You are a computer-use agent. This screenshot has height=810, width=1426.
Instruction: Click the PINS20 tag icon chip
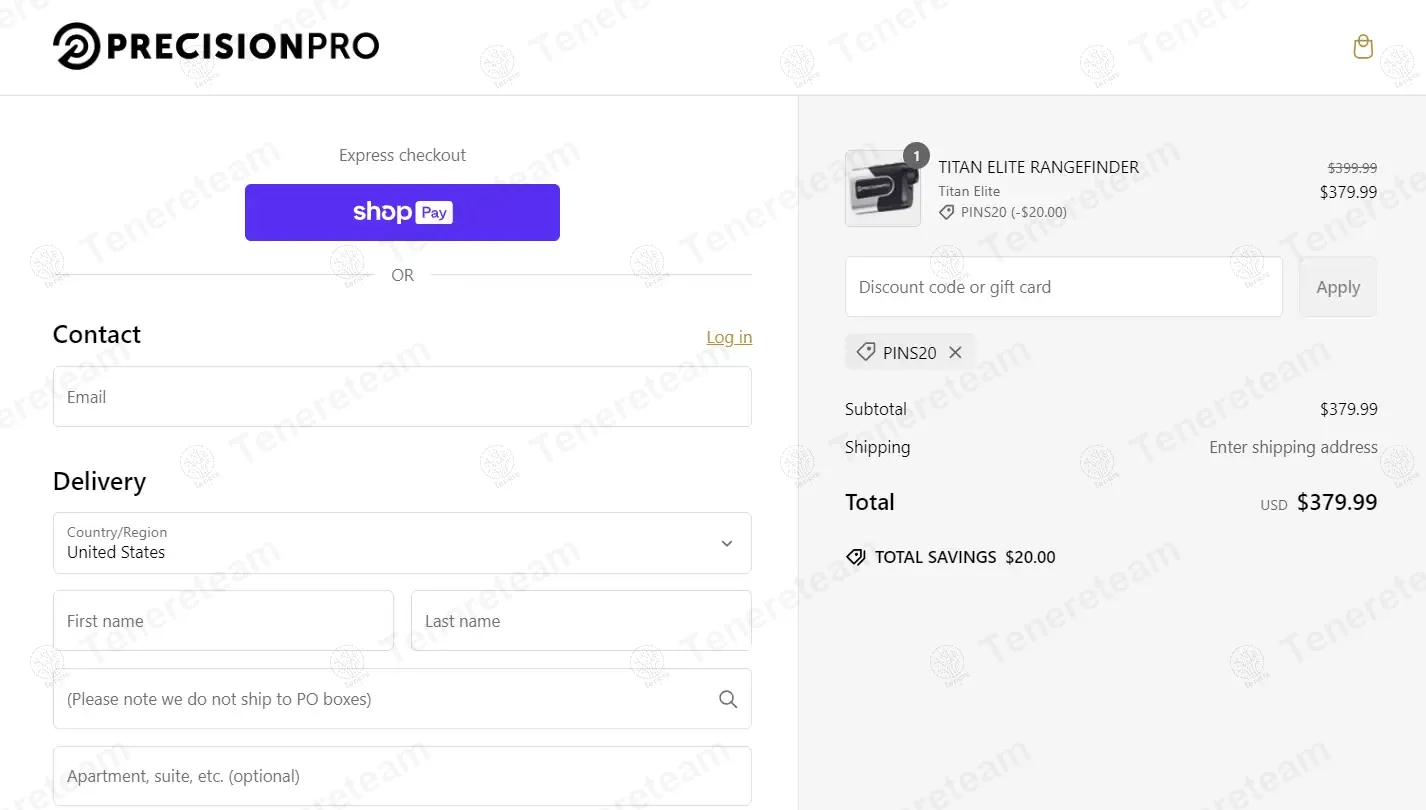point(866,352)
